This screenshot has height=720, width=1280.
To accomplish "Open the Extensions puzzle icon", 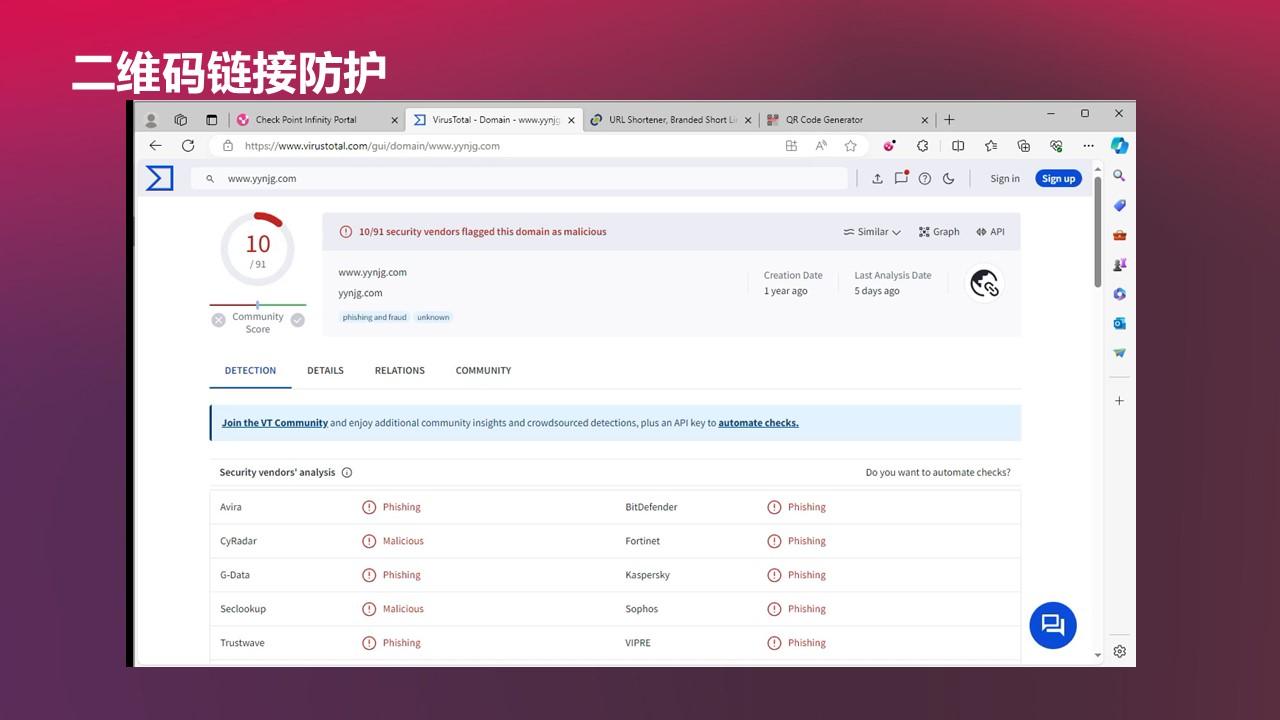I will coord(922,146).
